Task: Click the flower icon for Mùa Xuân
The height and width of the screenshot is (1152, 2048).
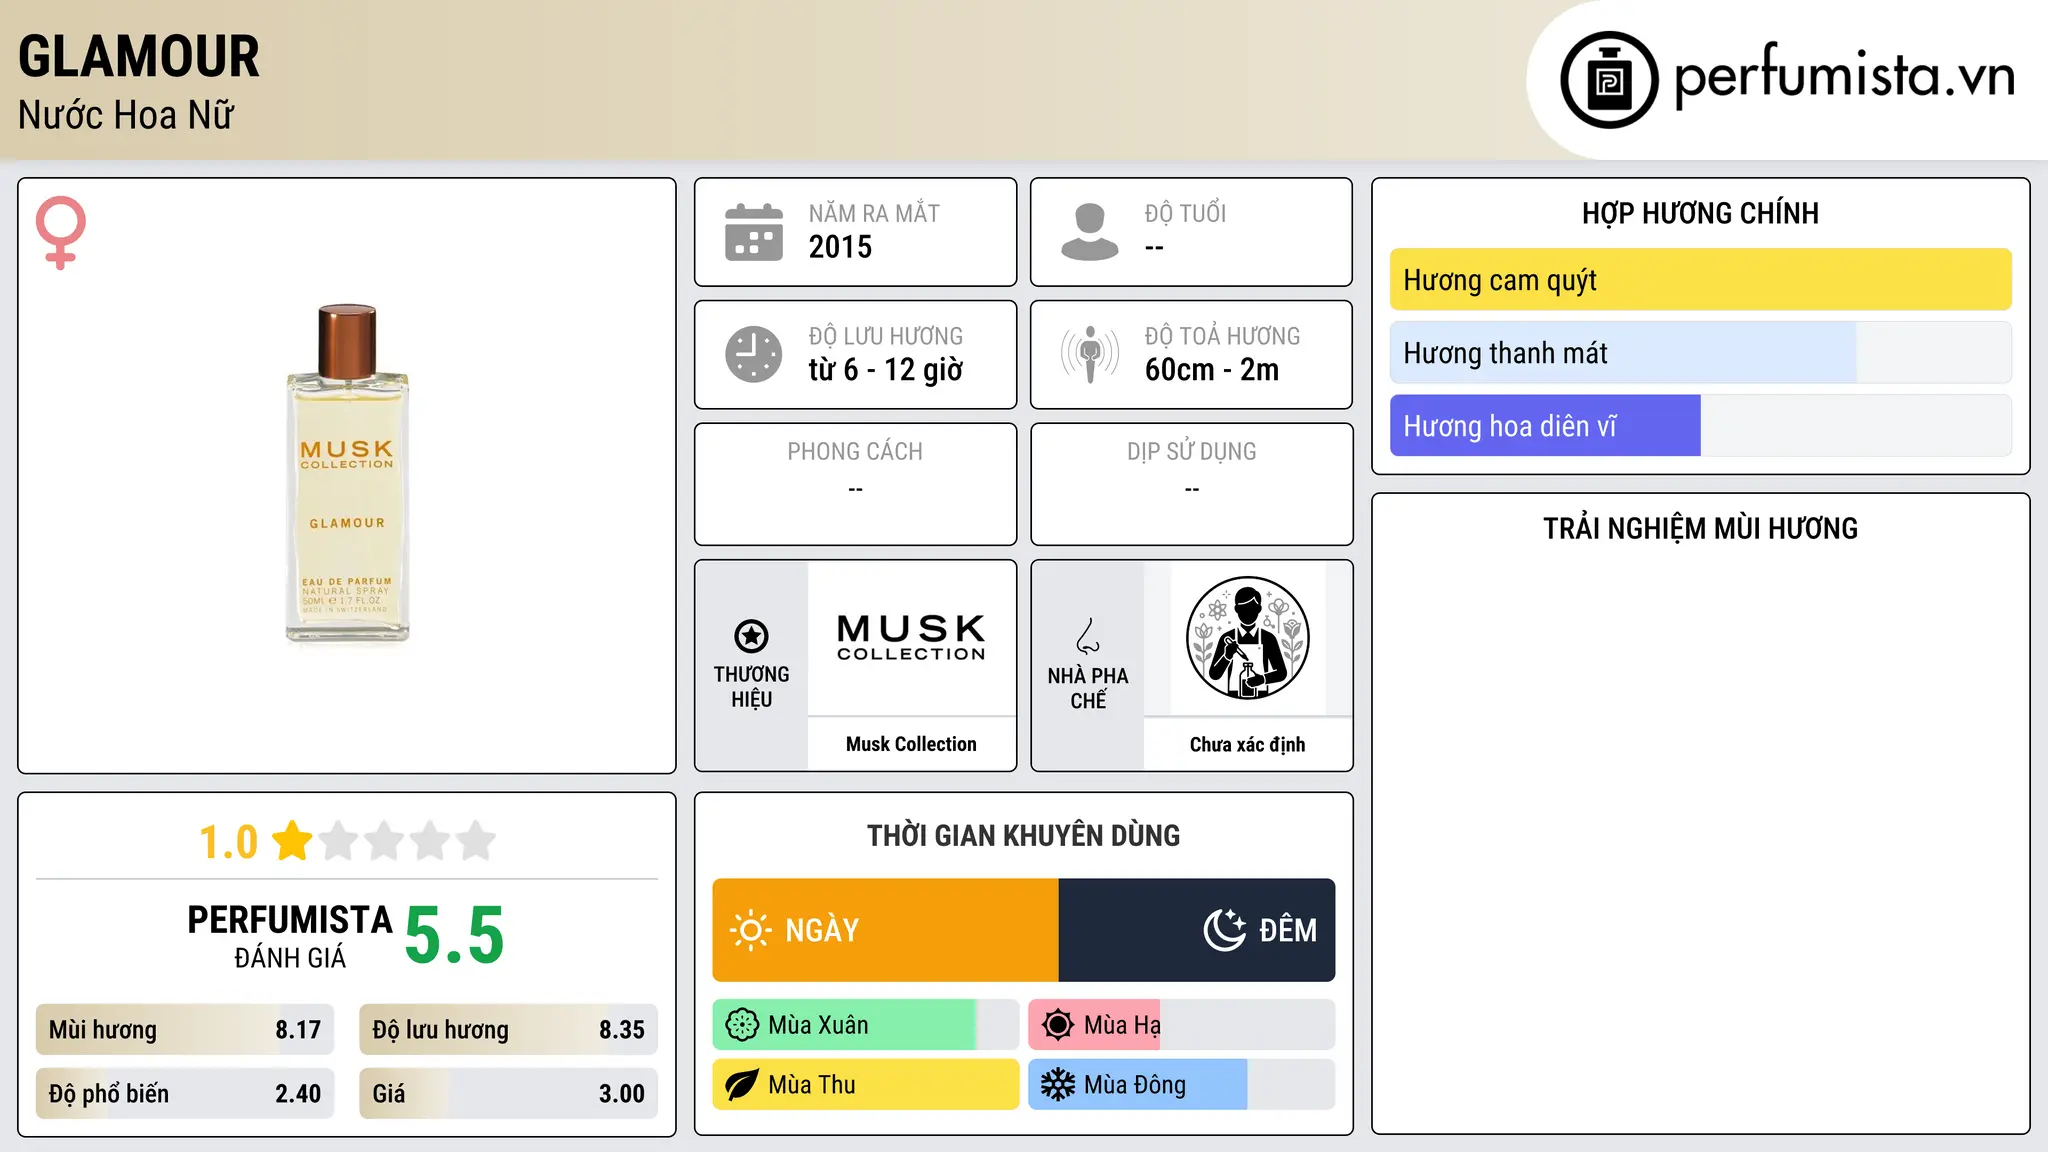Action: (x=742, y=1025)
